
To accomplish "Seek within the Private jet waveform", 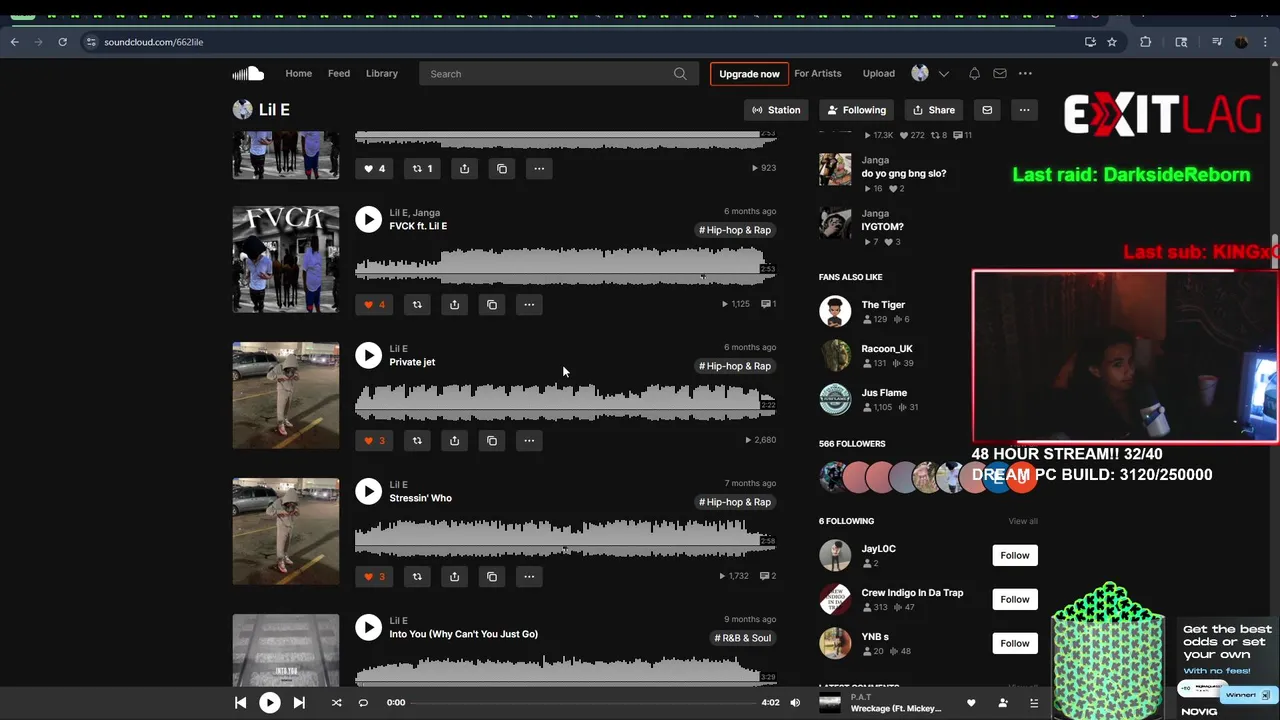I will (565, 403).
